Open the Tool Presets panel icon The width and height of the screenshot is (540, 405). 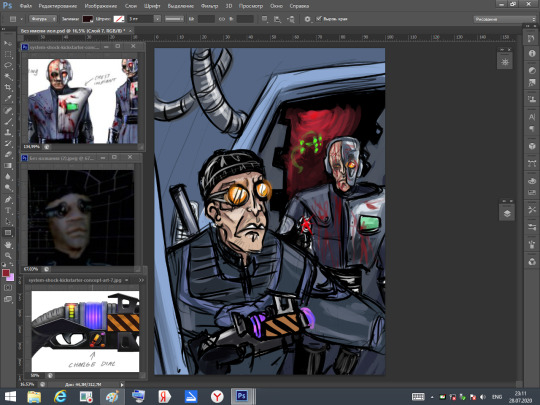point(532,210)
